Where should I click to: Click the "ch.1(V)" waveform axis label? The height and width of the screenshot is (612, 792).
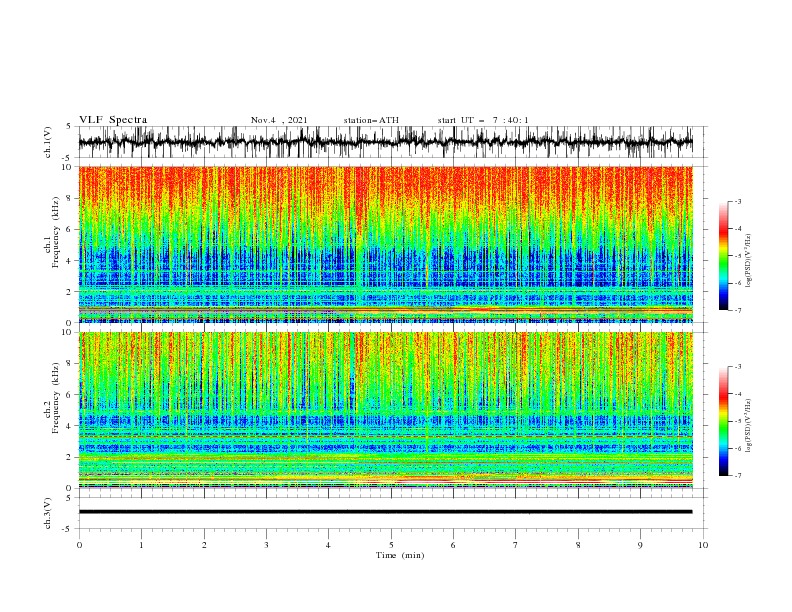[x=48, y=142]
